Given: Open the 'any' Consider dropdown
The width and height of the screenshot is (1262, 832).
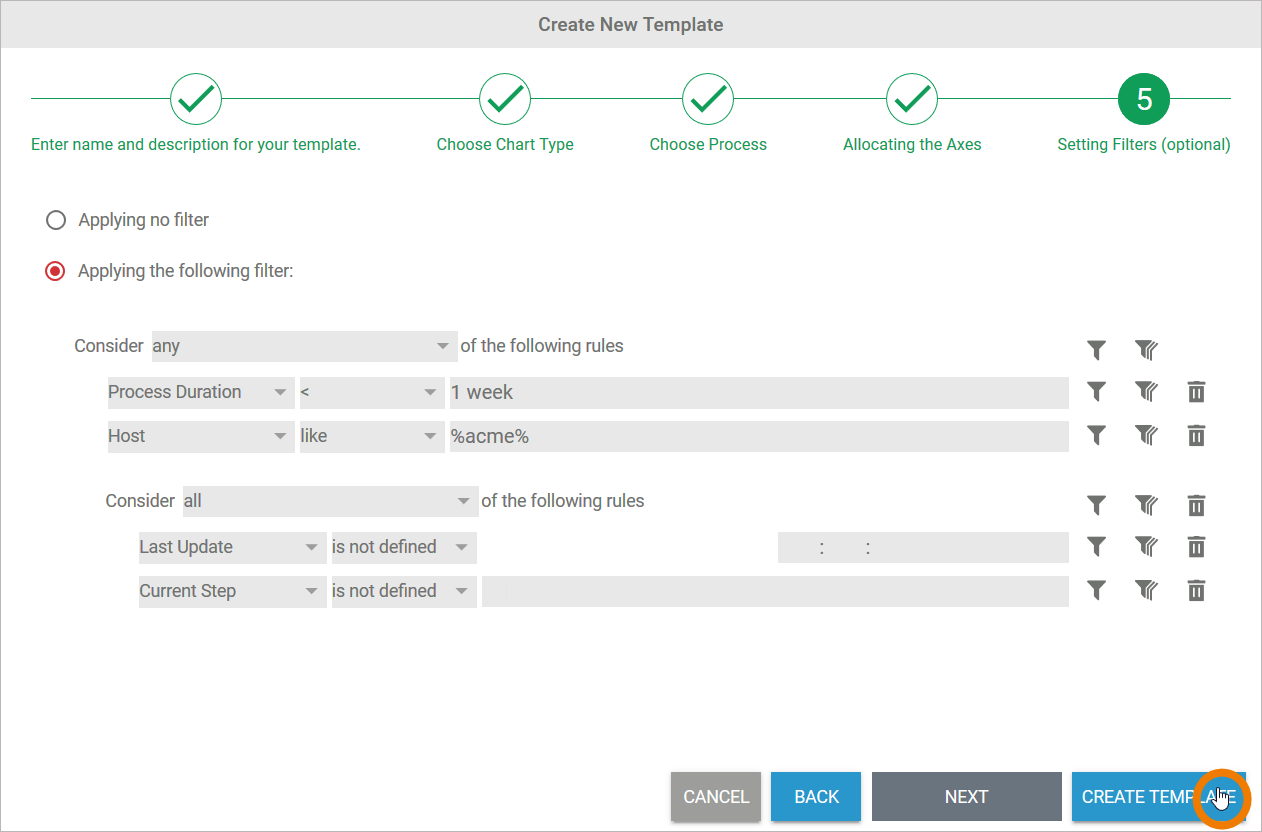Looking at the screenshot, I should pyautogui.click(x=304, y=346).
